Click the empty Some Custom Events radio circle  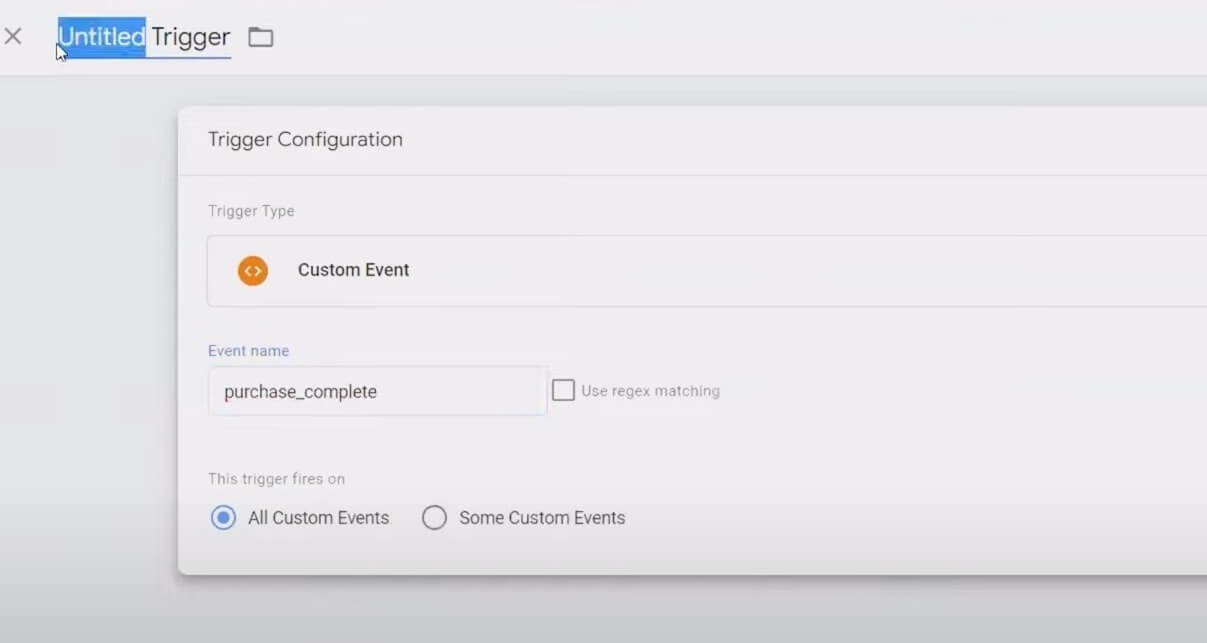click(x=434, y=517)
